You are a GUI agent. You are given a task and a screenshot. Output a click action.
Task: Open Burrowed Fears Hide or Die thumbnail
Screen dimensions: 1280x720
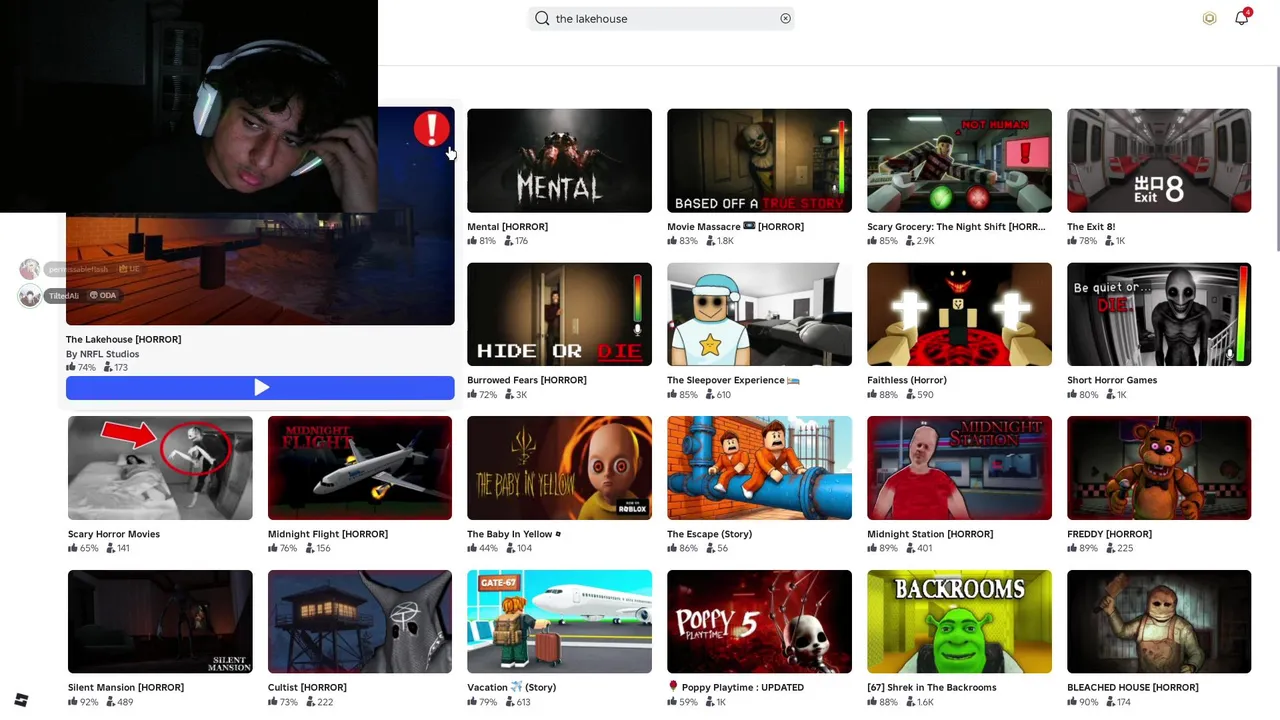coord(559,314)
